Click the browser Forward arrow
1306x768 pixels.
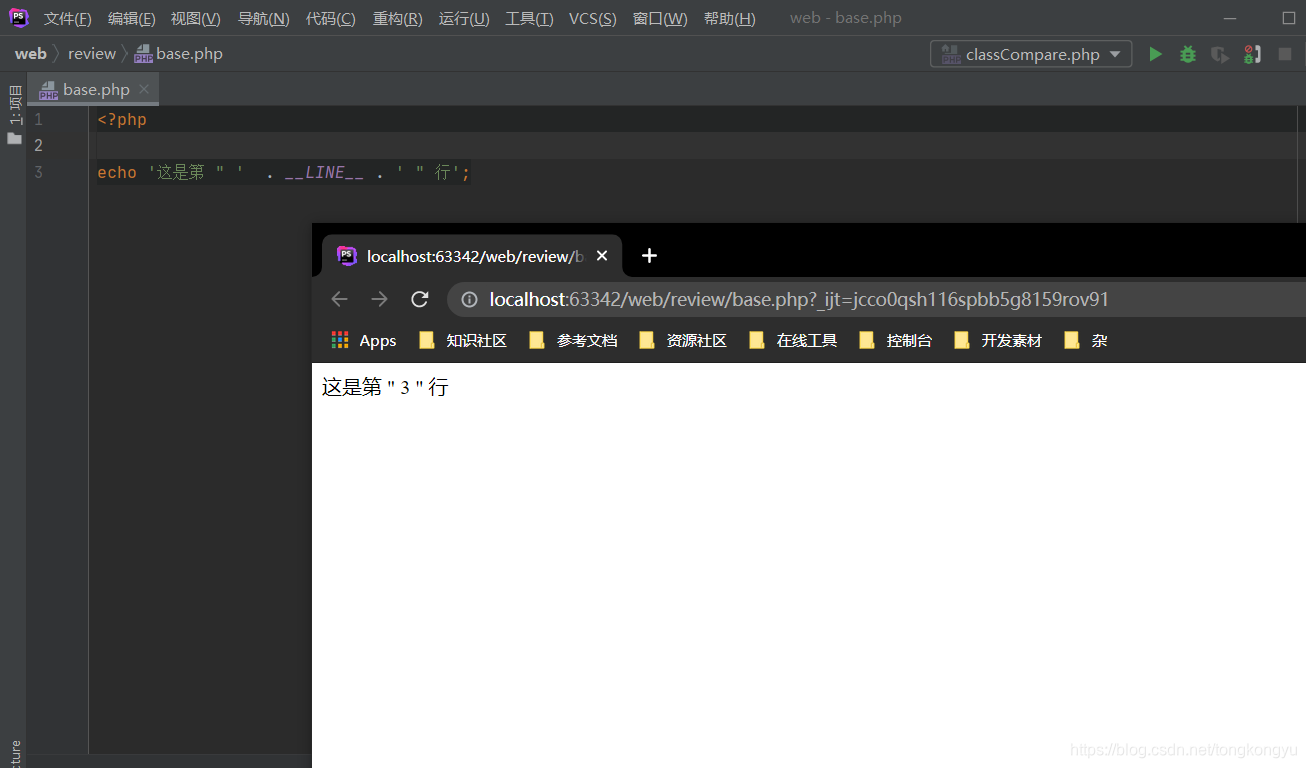pos(379,299)
